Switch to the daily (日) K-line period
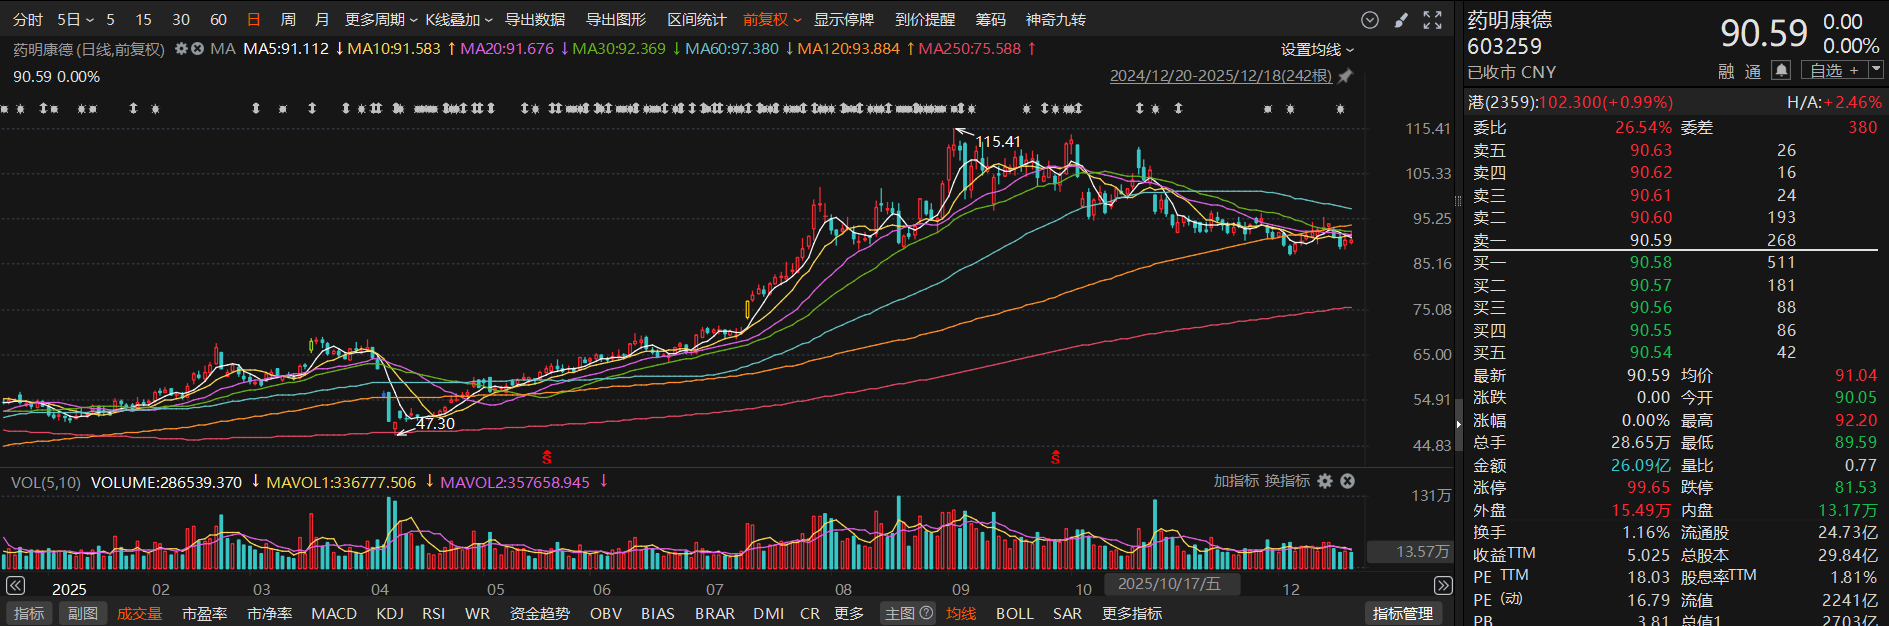 (253, 20)
